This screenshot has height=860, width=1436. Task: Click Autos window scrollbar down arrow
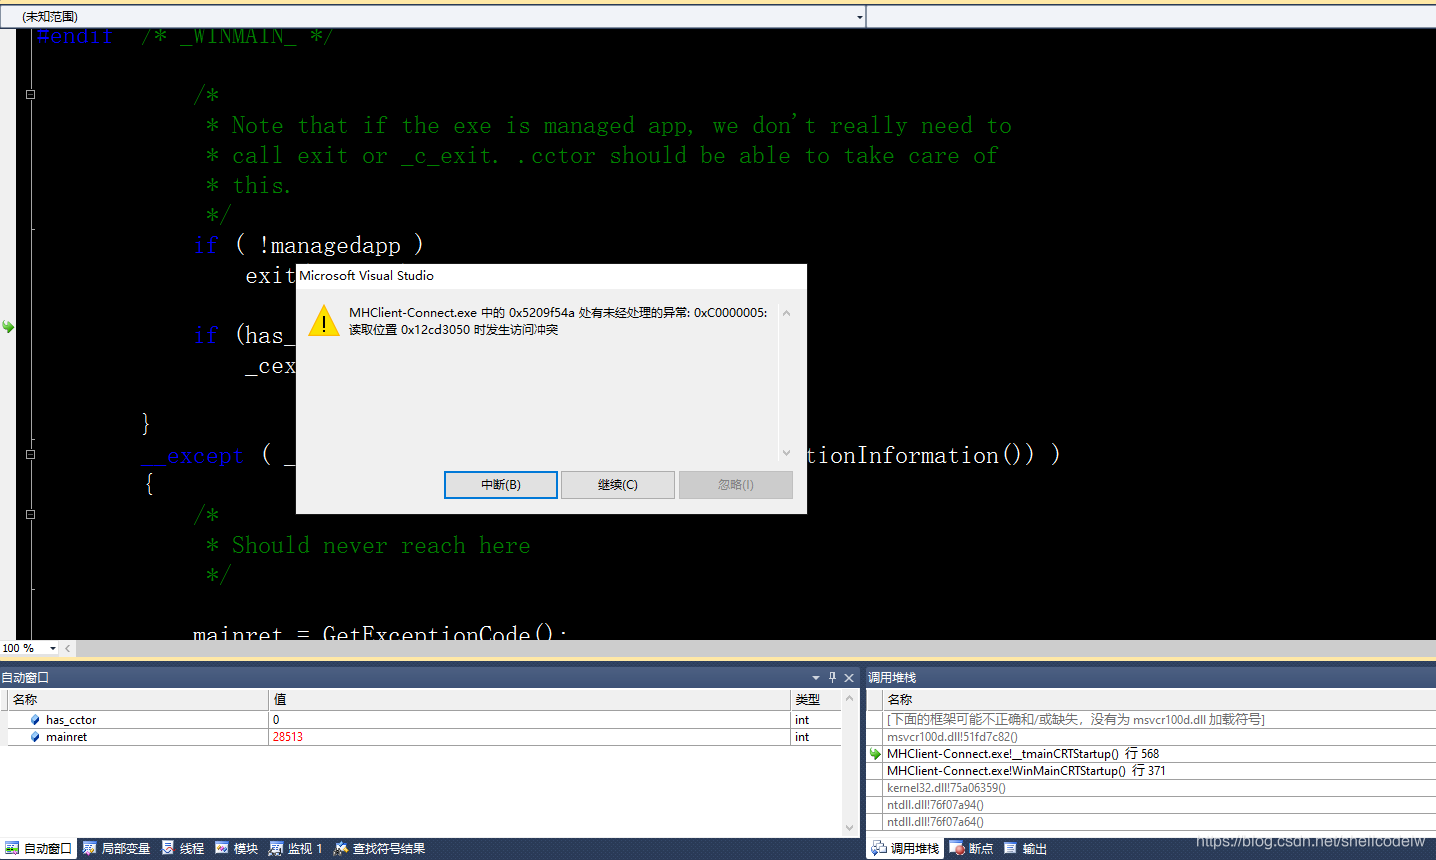(x=850, y=827)
